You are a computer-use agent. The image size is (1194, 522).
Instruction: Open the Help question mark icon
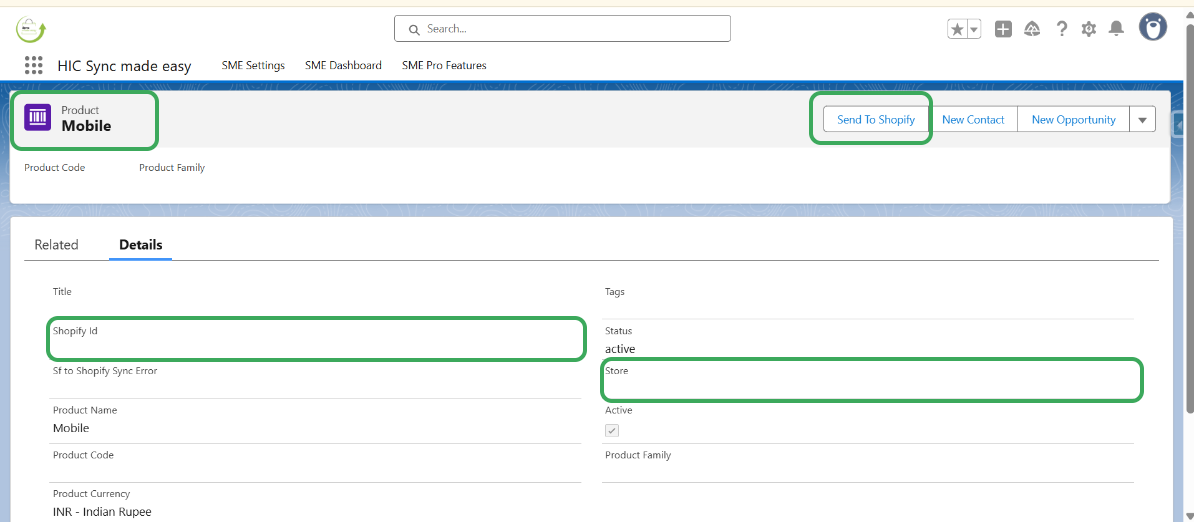tap(1062, 29)
